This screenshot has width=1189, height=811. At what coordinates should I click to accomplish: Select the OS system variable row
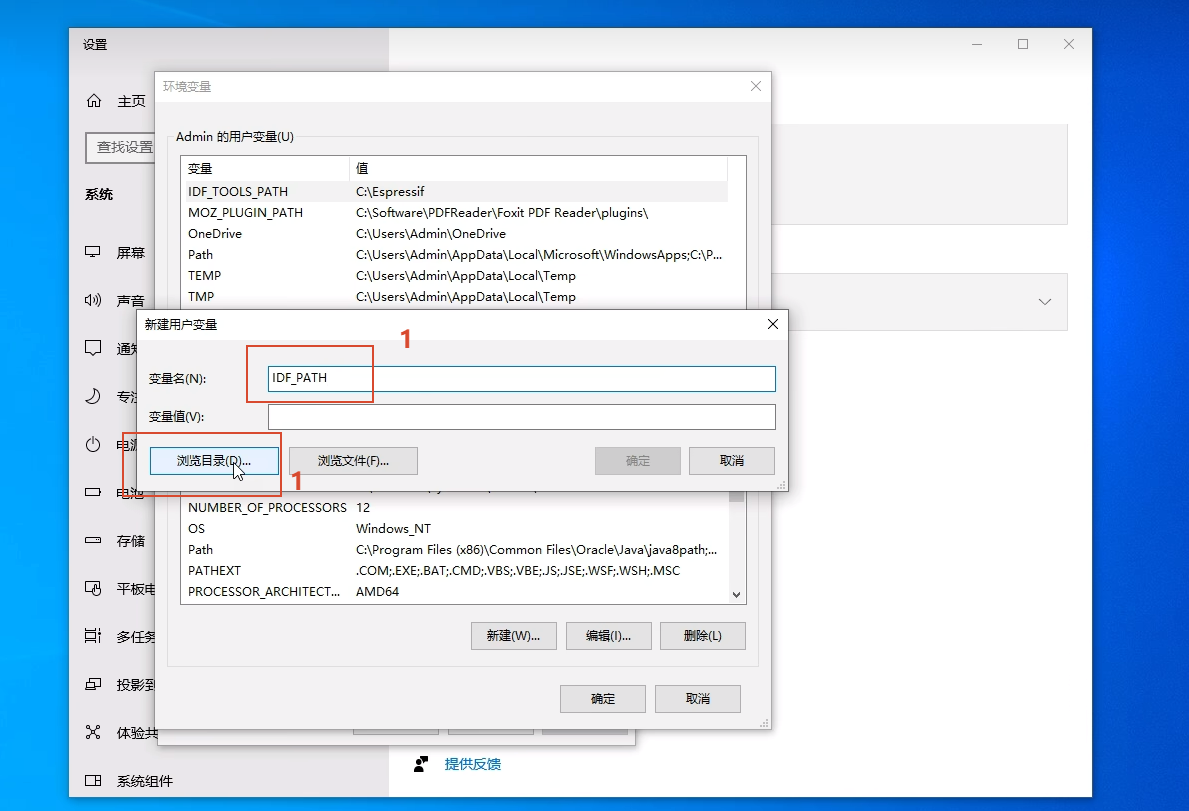pos(455,528)
